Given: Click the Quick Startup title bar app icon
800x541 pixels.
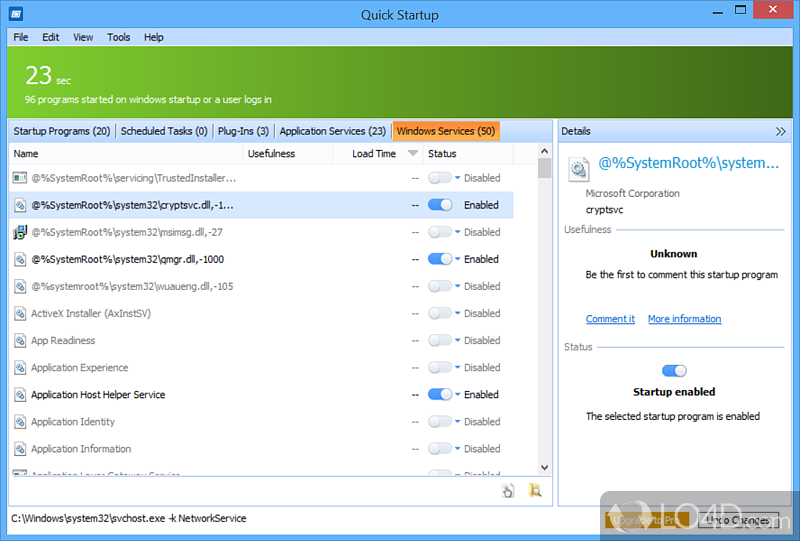Looking at the screenshot, I should [14, 14].
